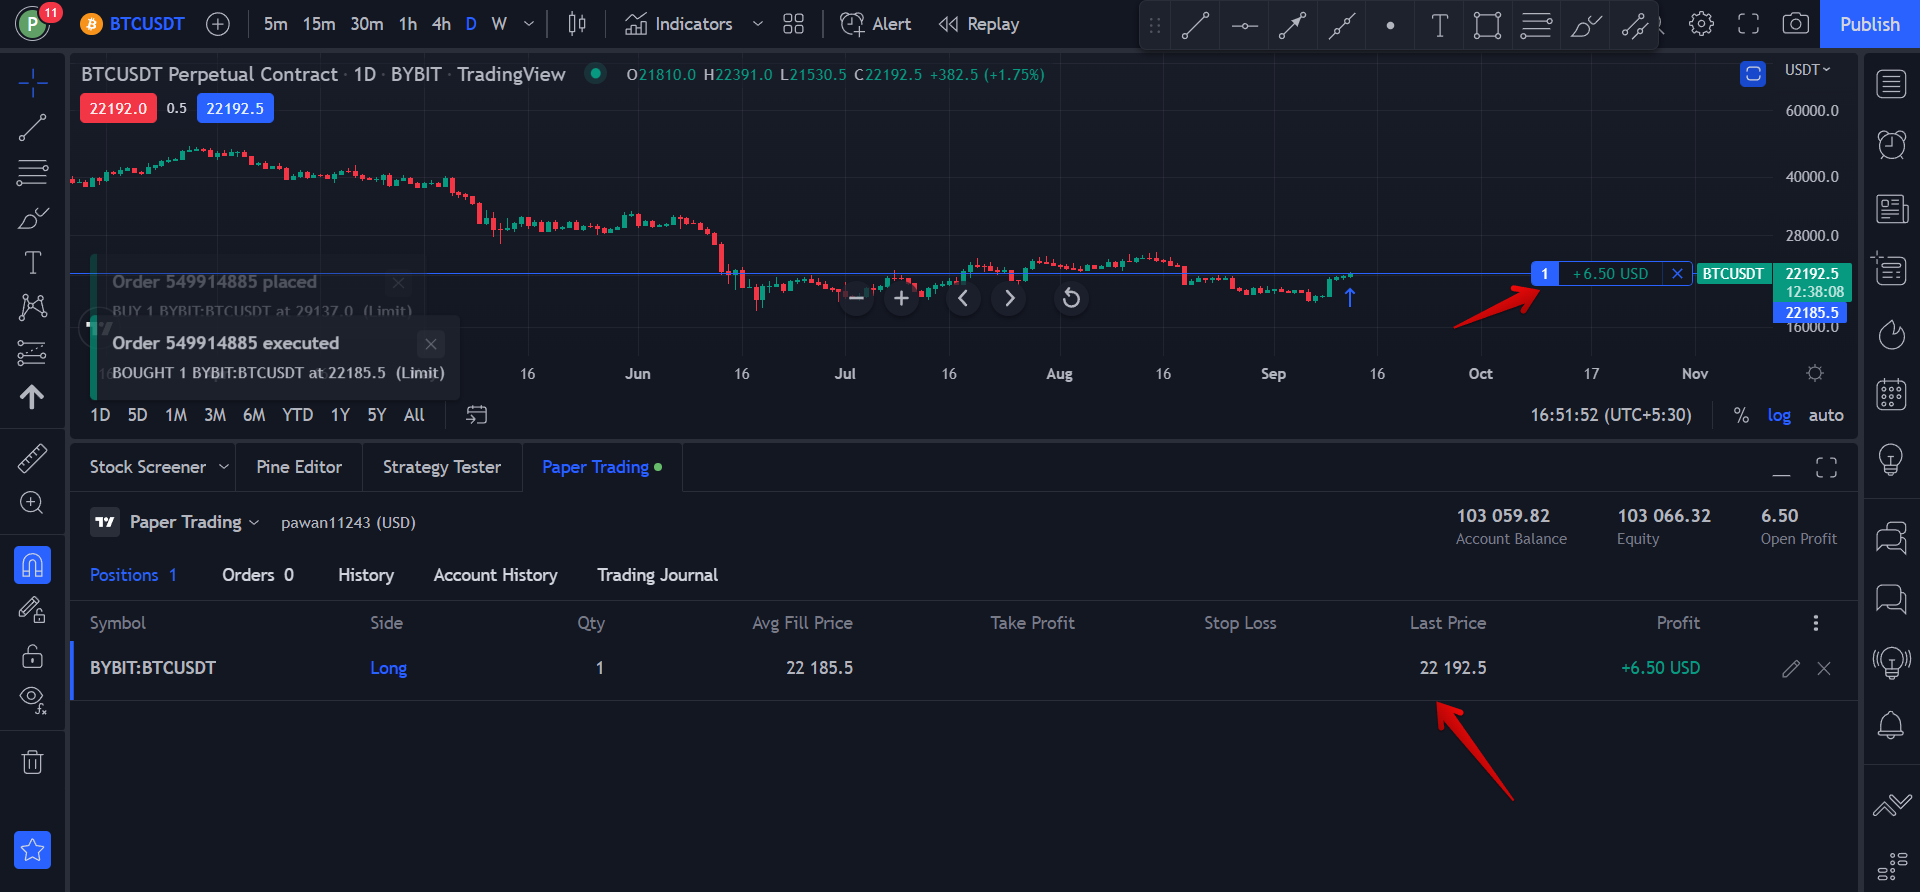Close position via X on chart position line

pyautogui.click(x=1677, y=274)
